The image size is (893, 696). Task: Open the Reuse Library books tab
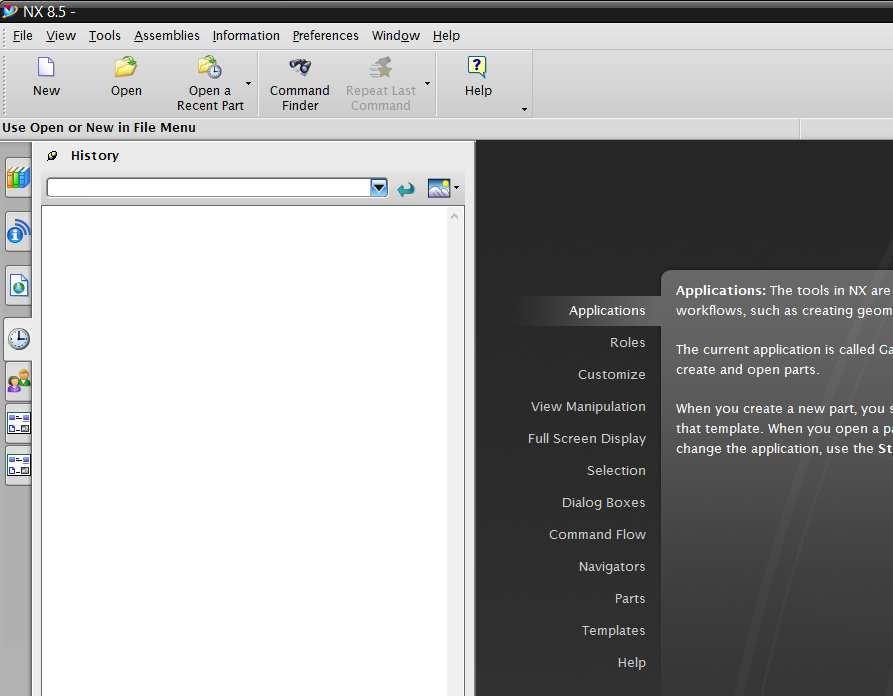point(18,178)
